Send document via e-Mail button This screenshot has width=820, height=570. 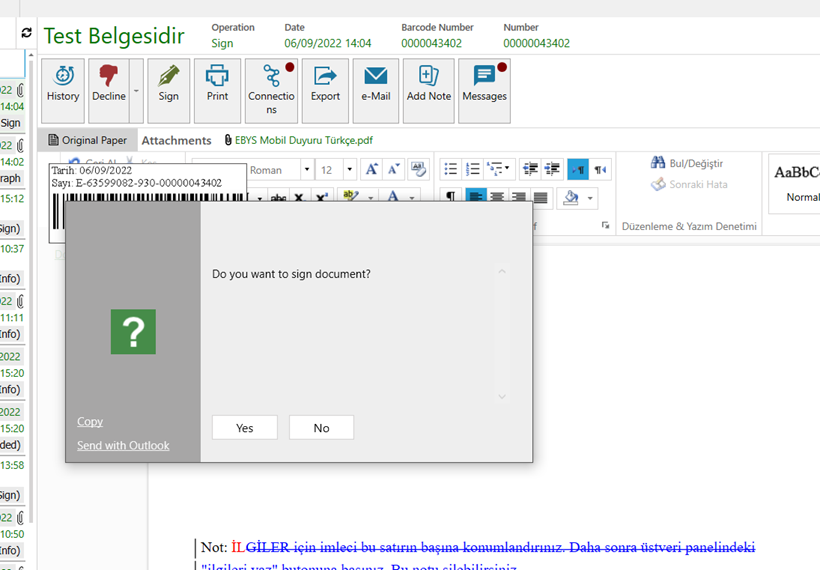(x=376, y=84)
